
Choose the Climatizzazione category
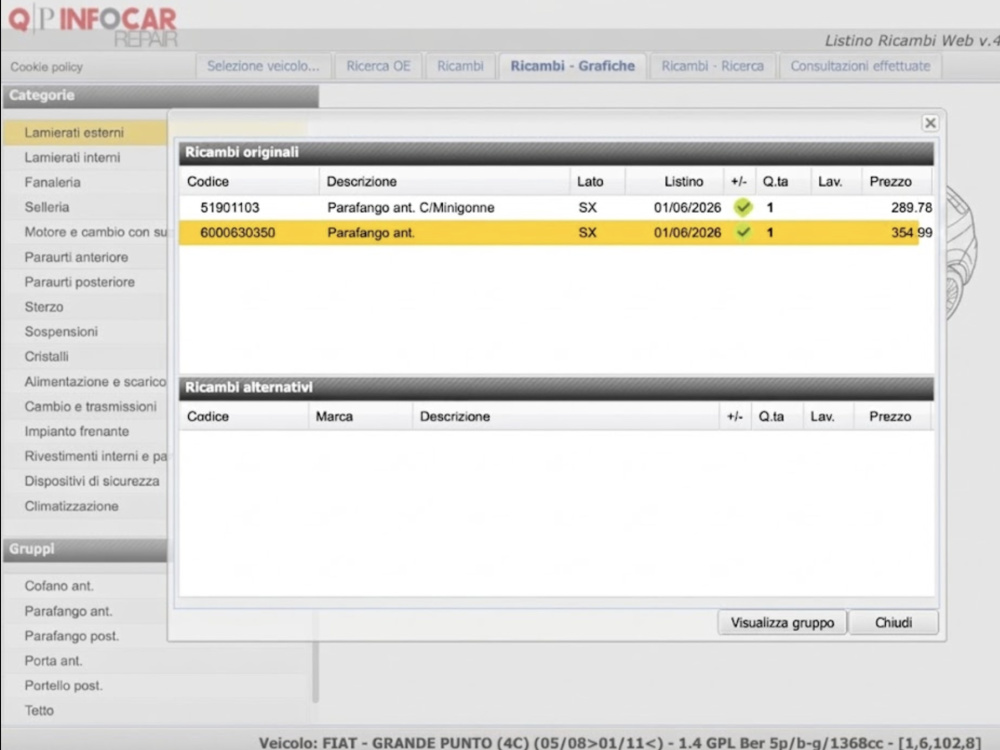(x=85, y=506)
